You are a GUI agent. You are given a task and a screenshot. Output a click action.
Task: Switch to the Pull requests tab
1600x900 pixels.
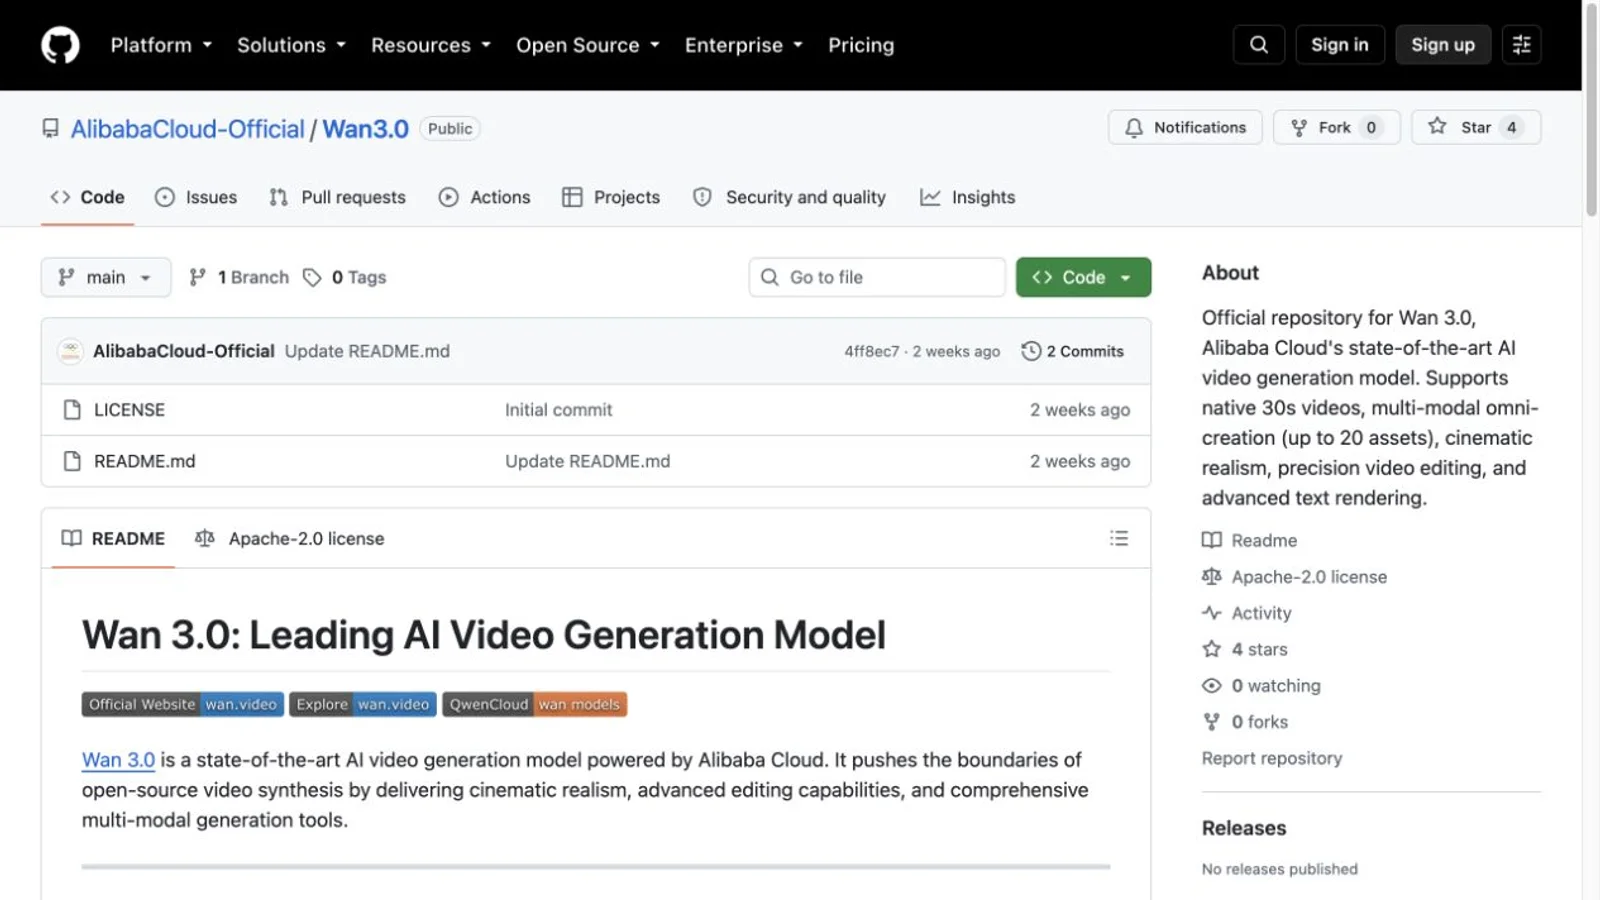pyautogui.click(x=337, y=197)
